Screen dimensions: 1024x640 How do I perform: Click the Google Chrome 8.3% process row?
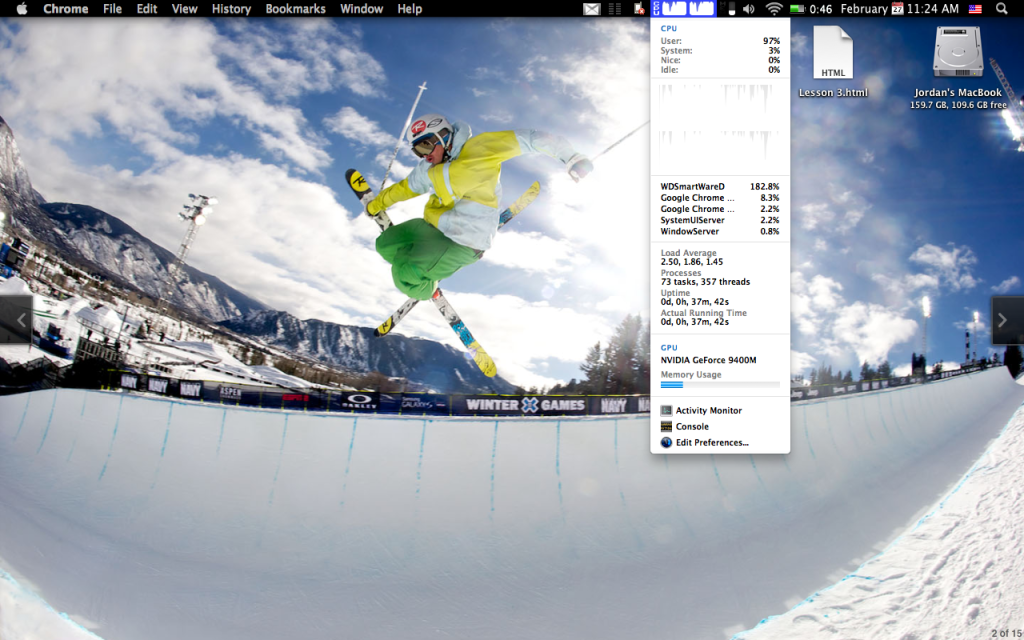pyautogui.click(x=720, y=198)
